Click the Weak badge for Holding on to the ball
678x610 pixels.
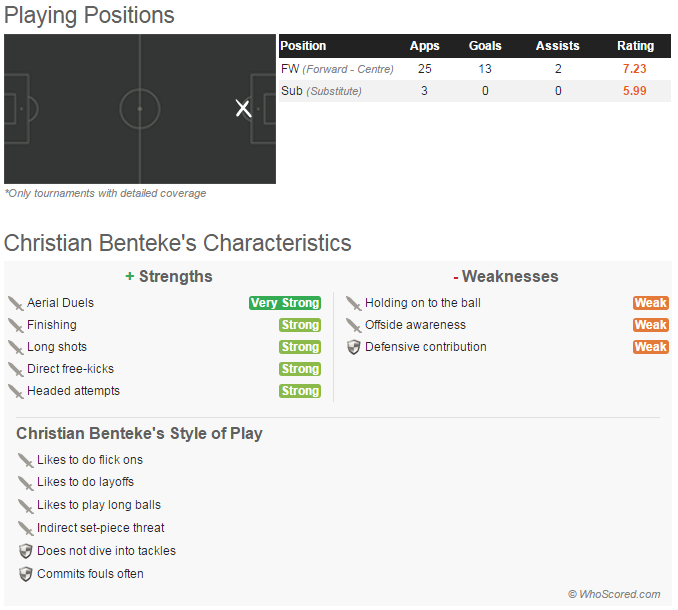pyautogui.click(x=650, y=303)
